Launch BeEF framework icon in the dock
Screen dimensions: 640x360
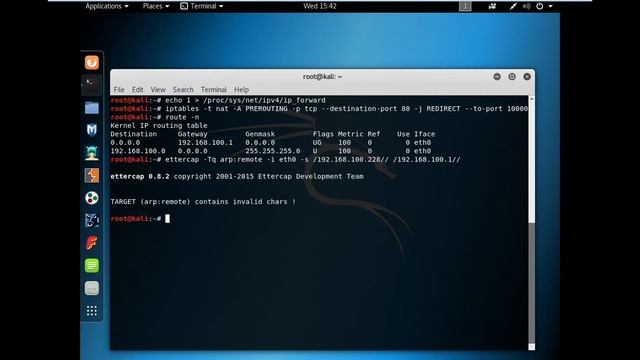pos(92,220)
